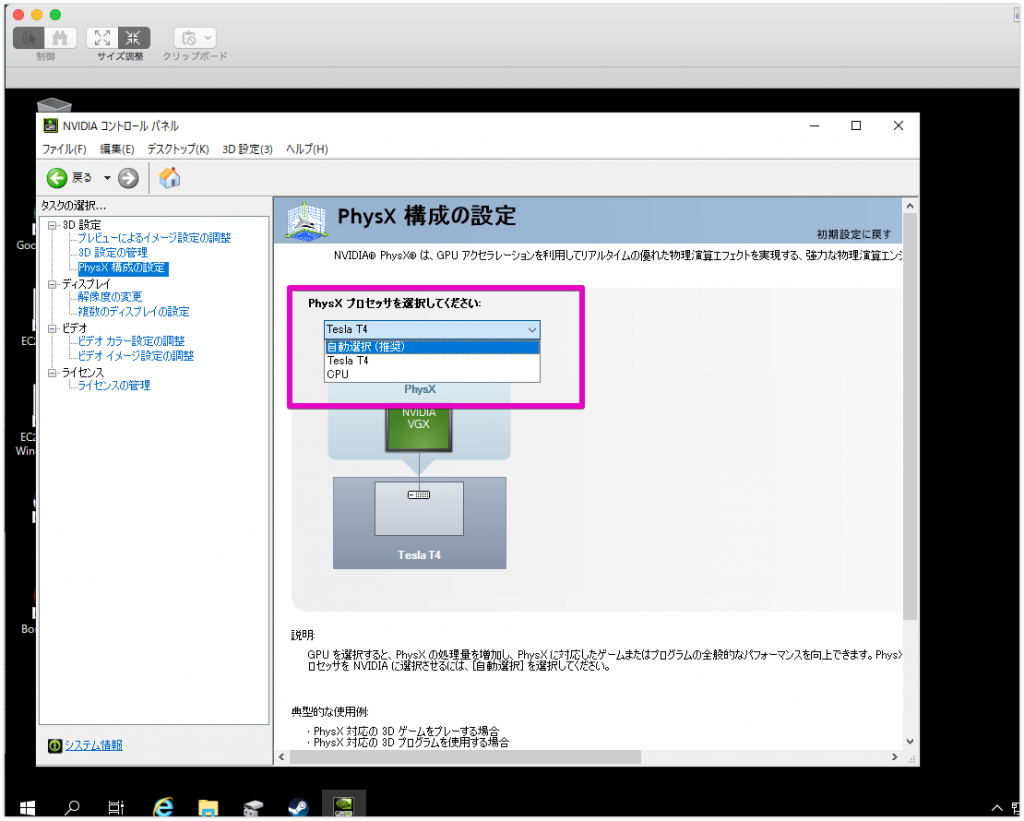Select 解像度の変更 in task tree

110,297
